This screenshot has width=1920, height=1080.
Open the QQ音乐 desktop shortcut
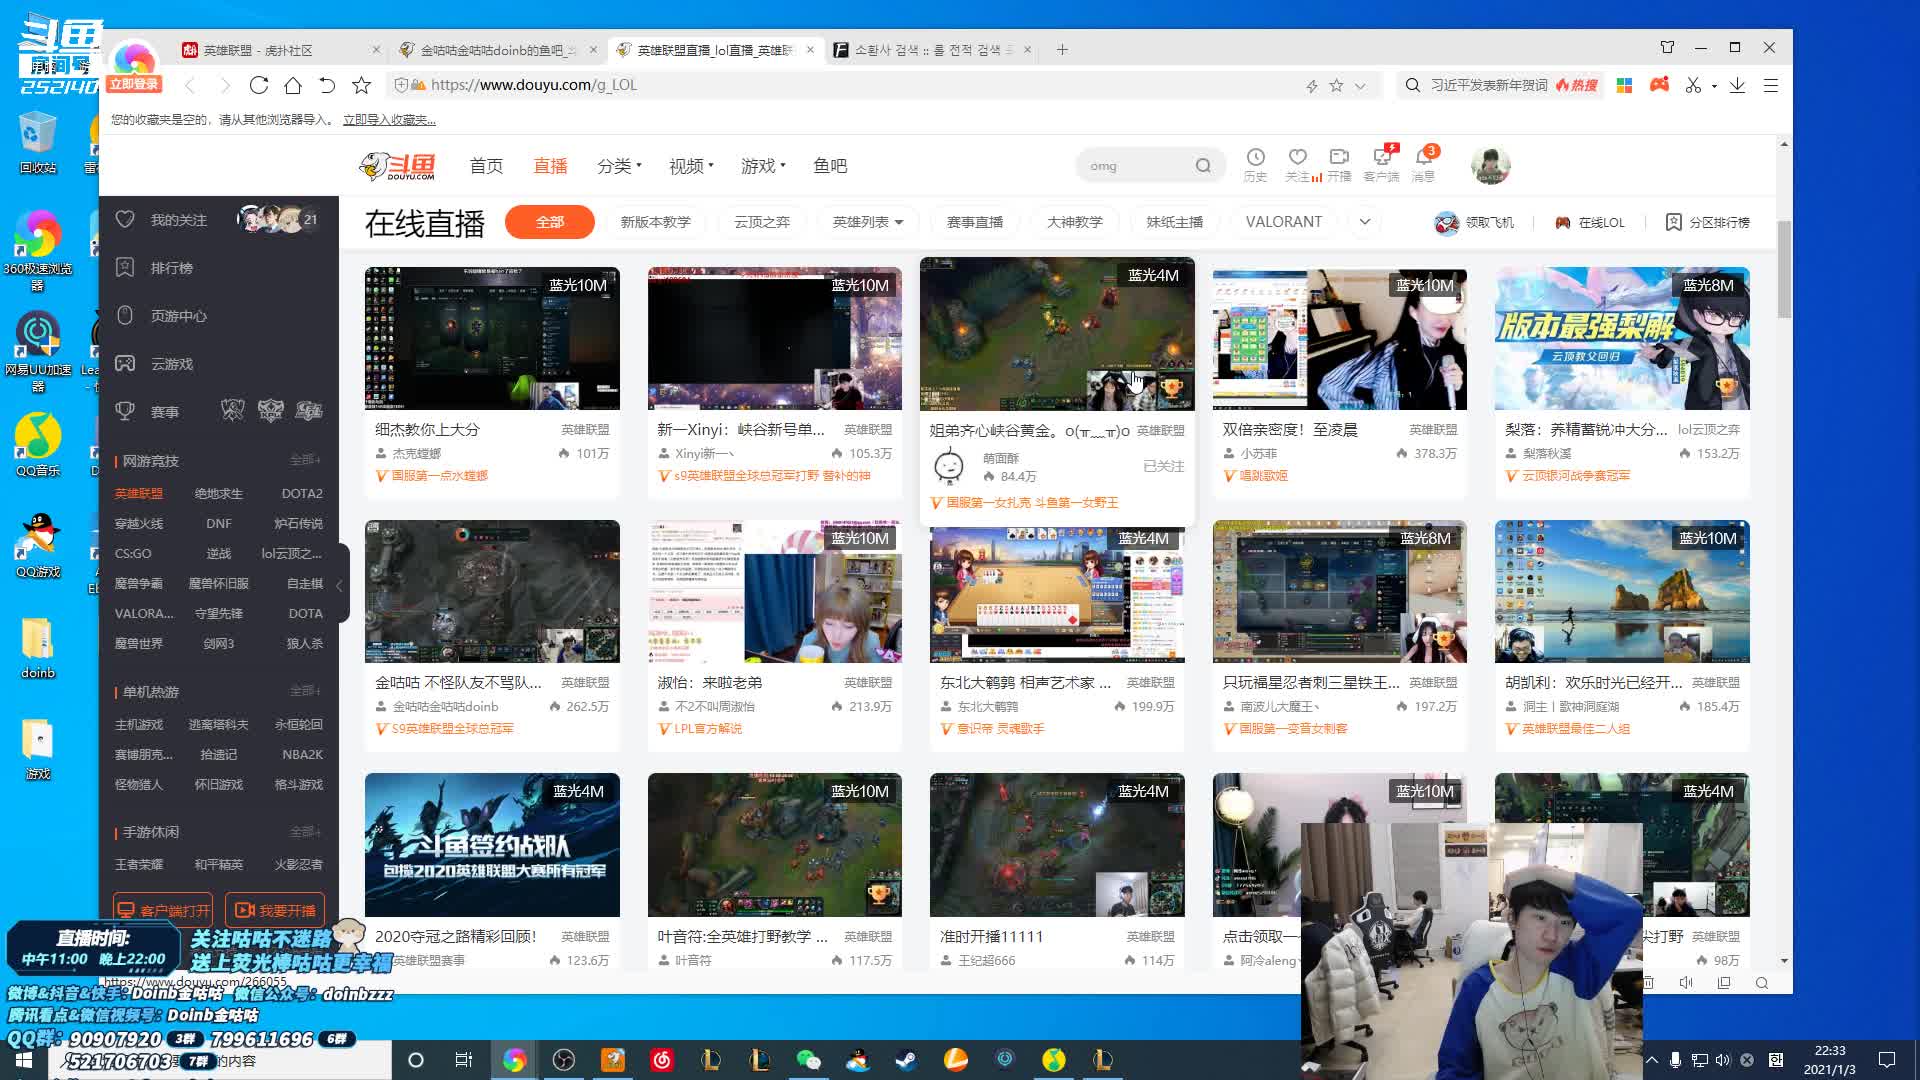(38, 445)
